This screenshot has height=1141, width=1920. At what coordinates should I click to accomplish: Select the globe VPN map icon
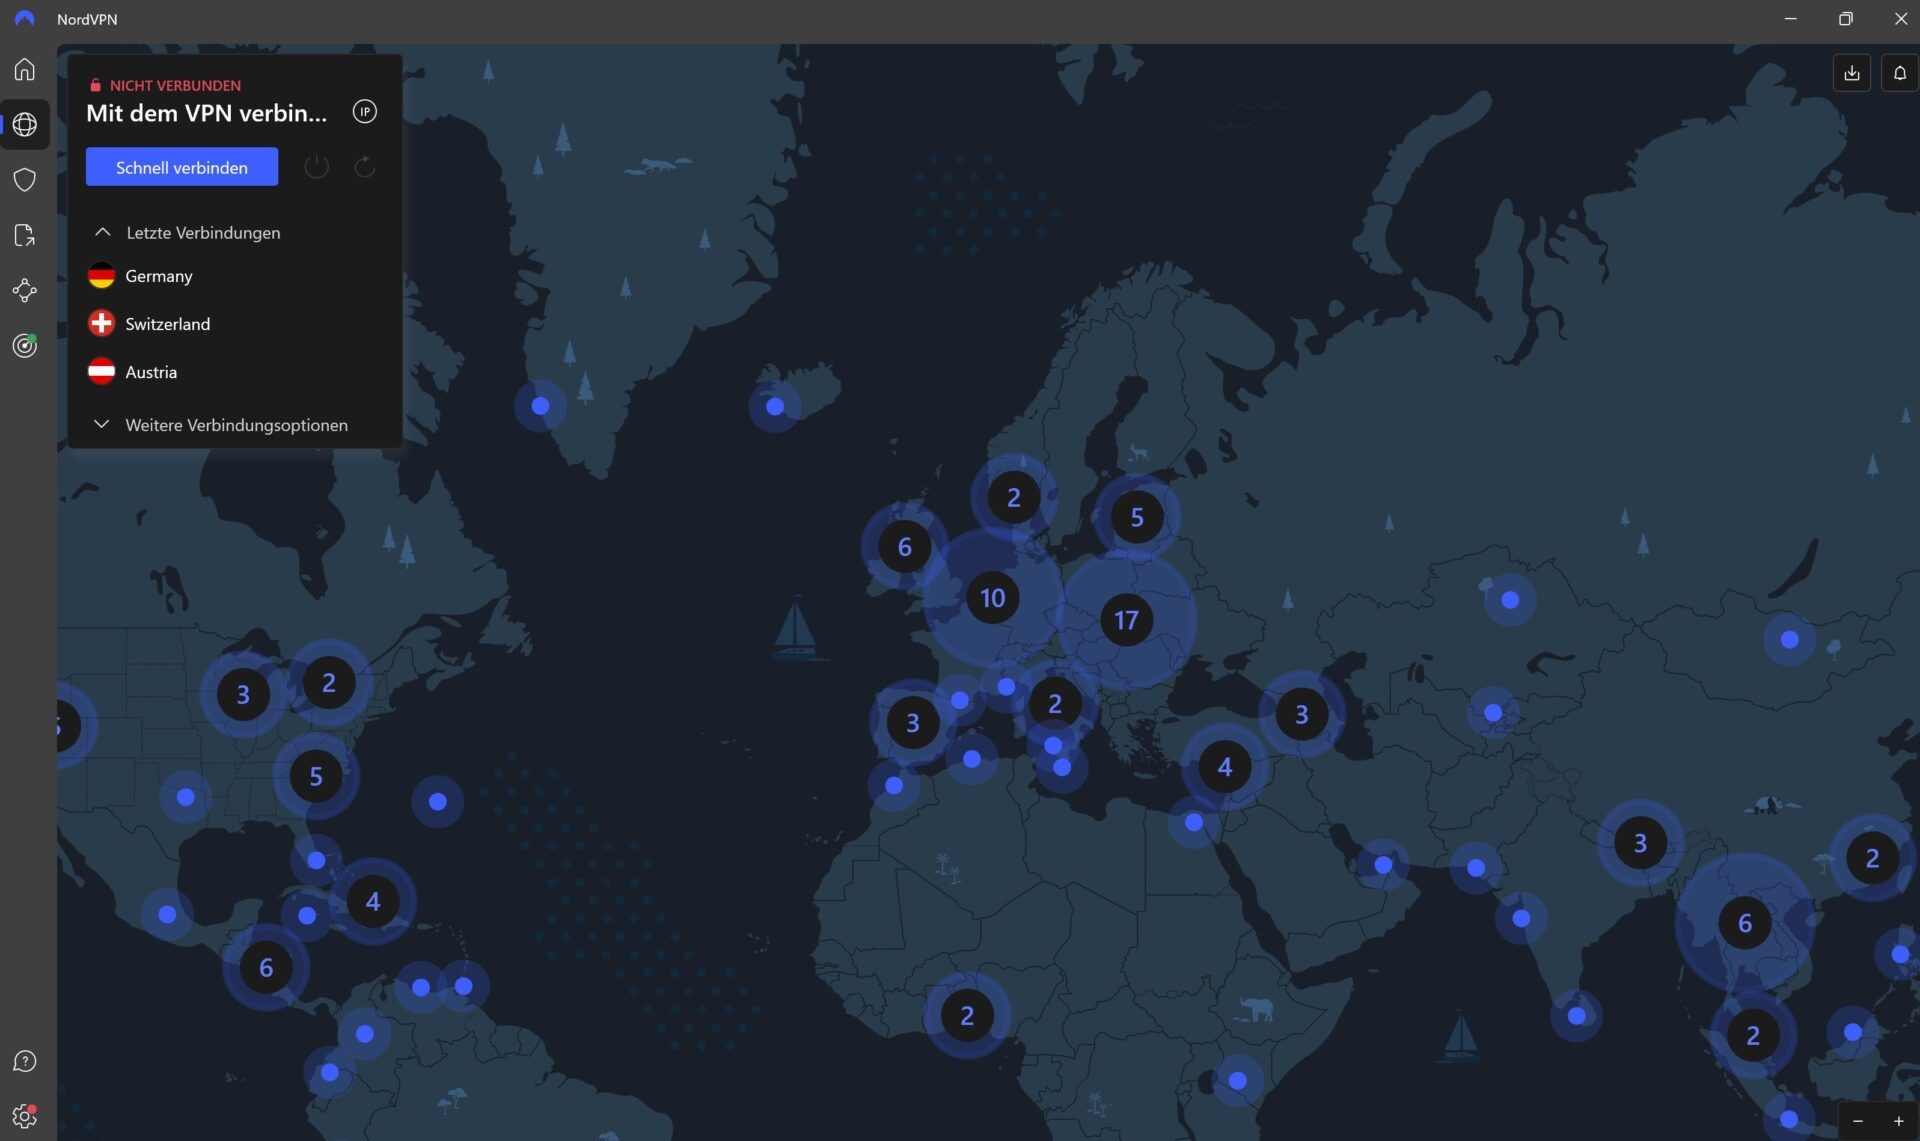coord(25,124)
